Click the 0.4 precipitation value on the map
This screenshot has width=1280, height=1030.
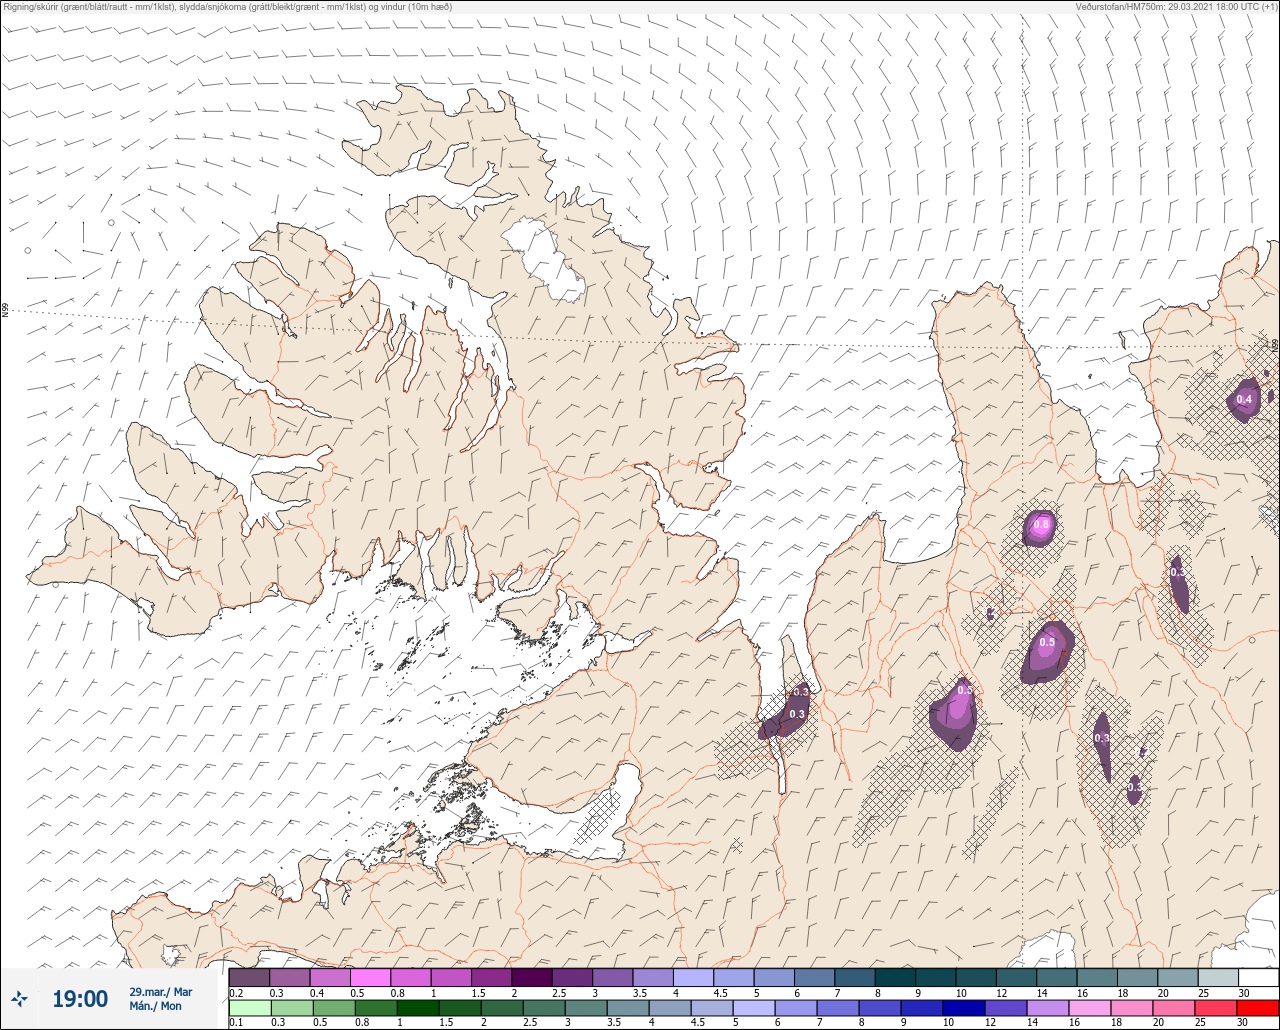(1244, 400)
